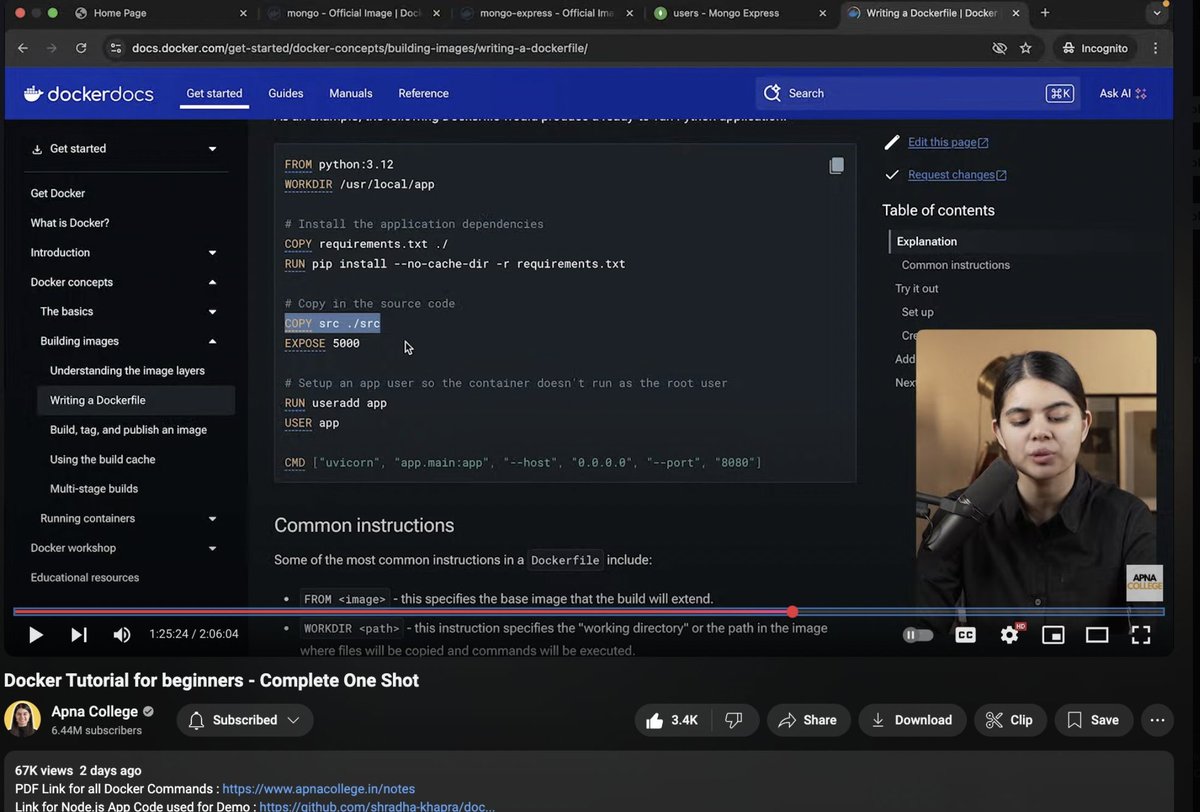Image resolution: width=1200 pixels, height=812 pixels.
Task: Open the GitHub shradha-khapra repo link
Action: [x=376, y=806]
